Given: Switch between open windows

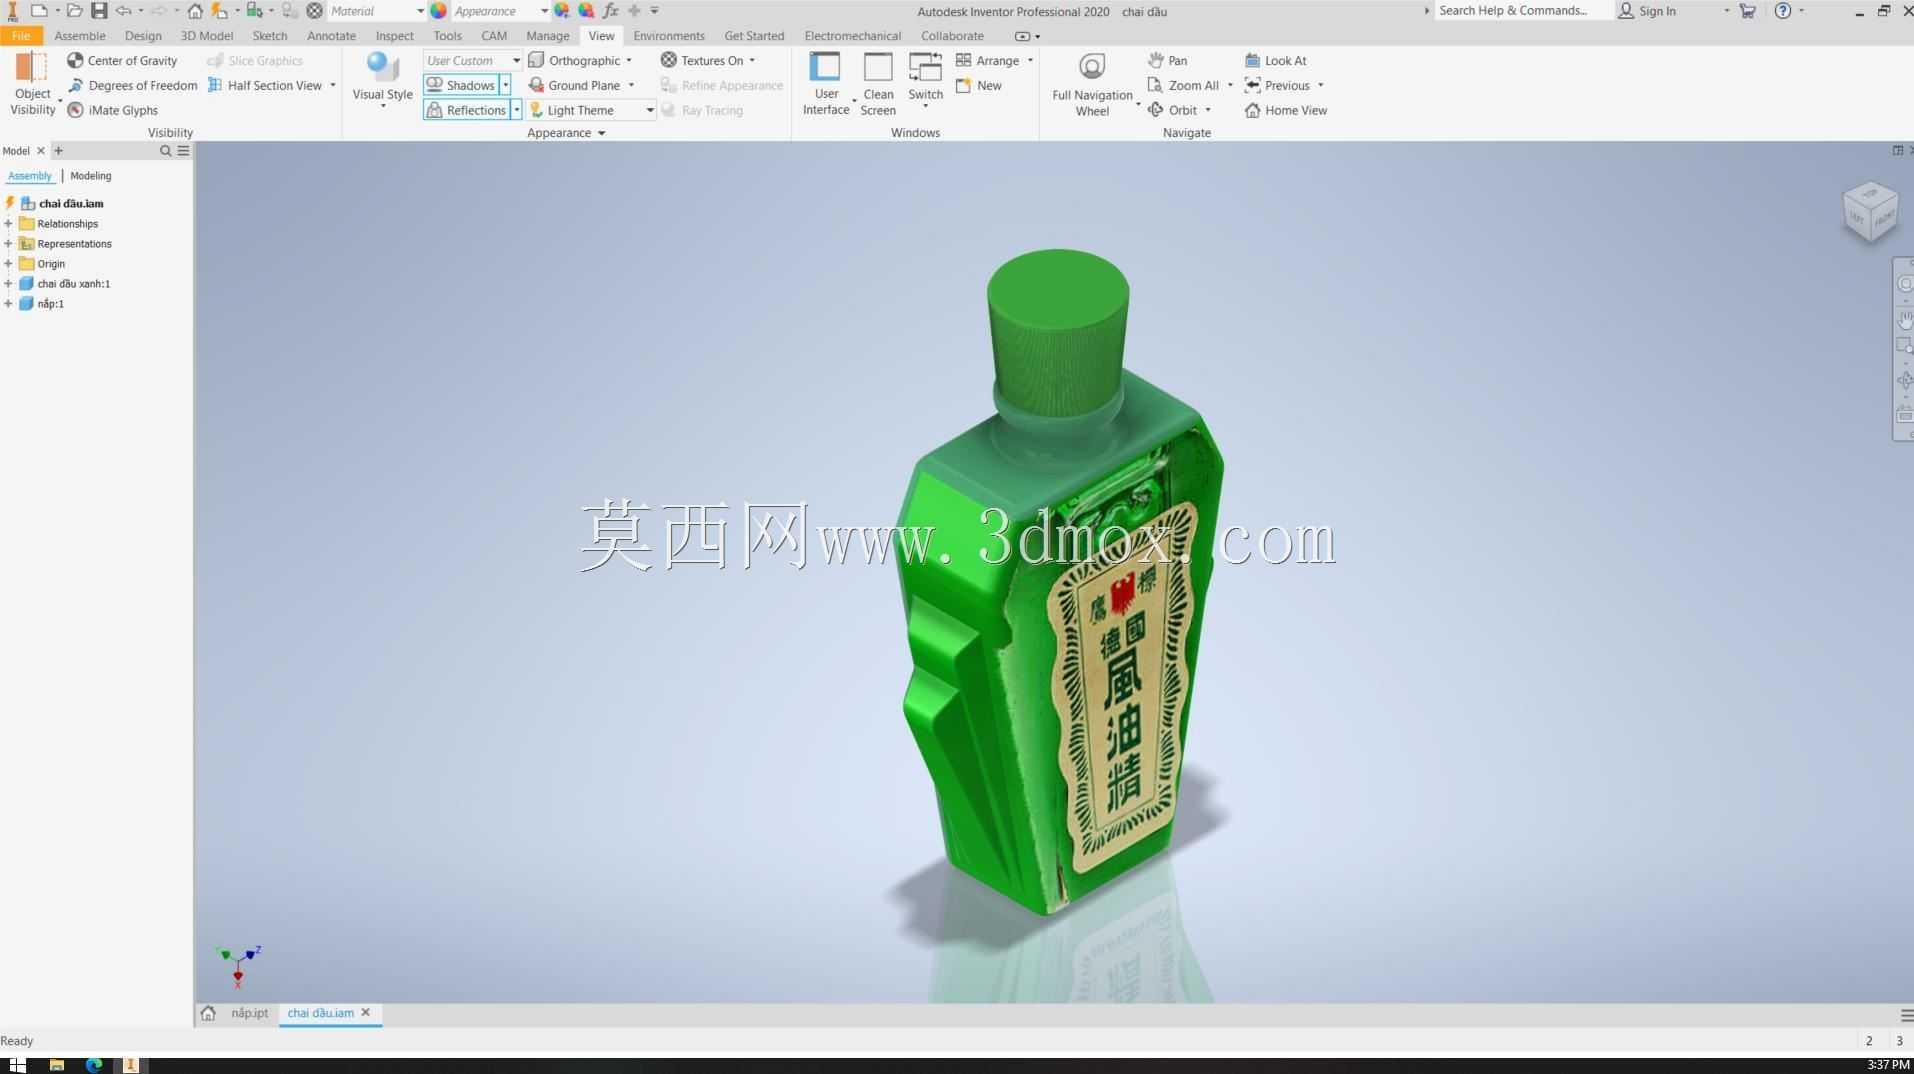Looking at the screenshot, I should tap(925, 80).
